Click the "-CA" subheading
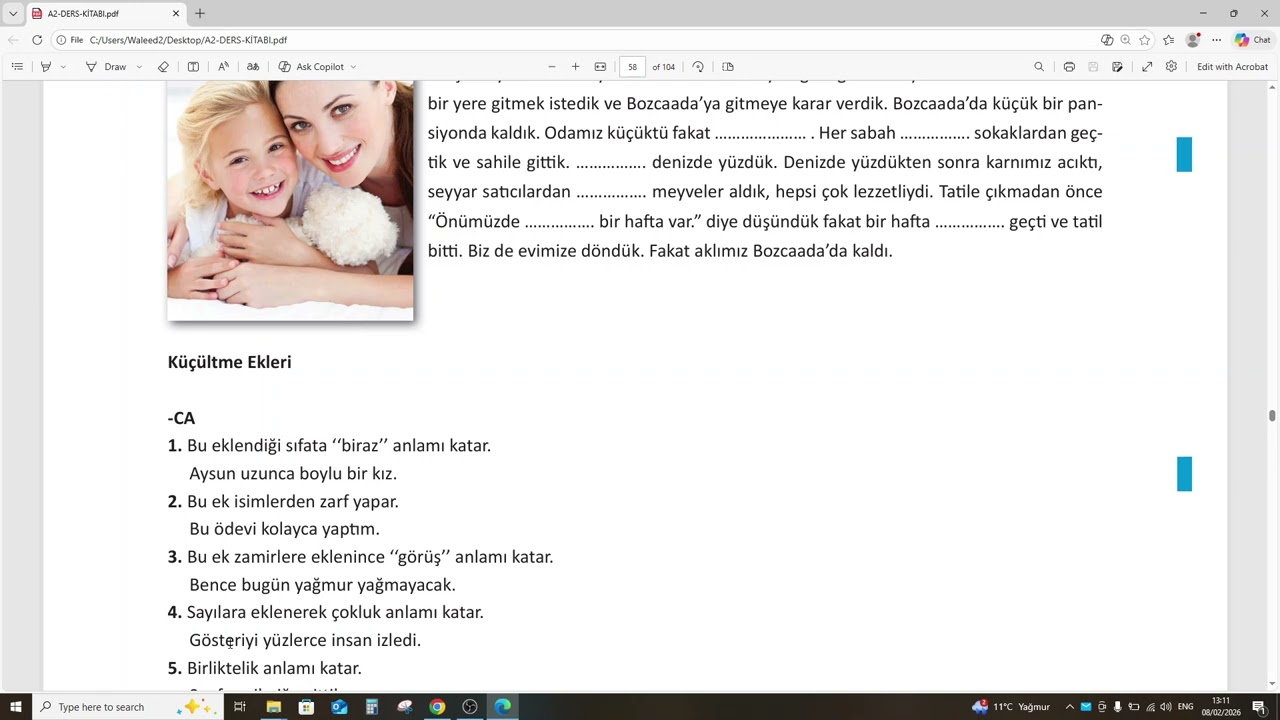This screenshot has height=720, width=1280. pos(181,418)
